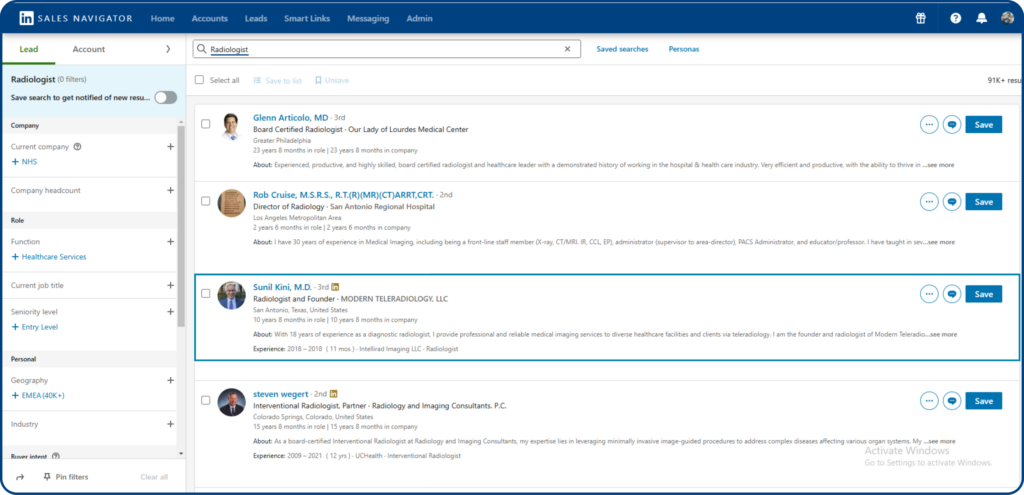Switch to the Account tab
Screen dimensions: 1024x495
(x=89, y=49)
